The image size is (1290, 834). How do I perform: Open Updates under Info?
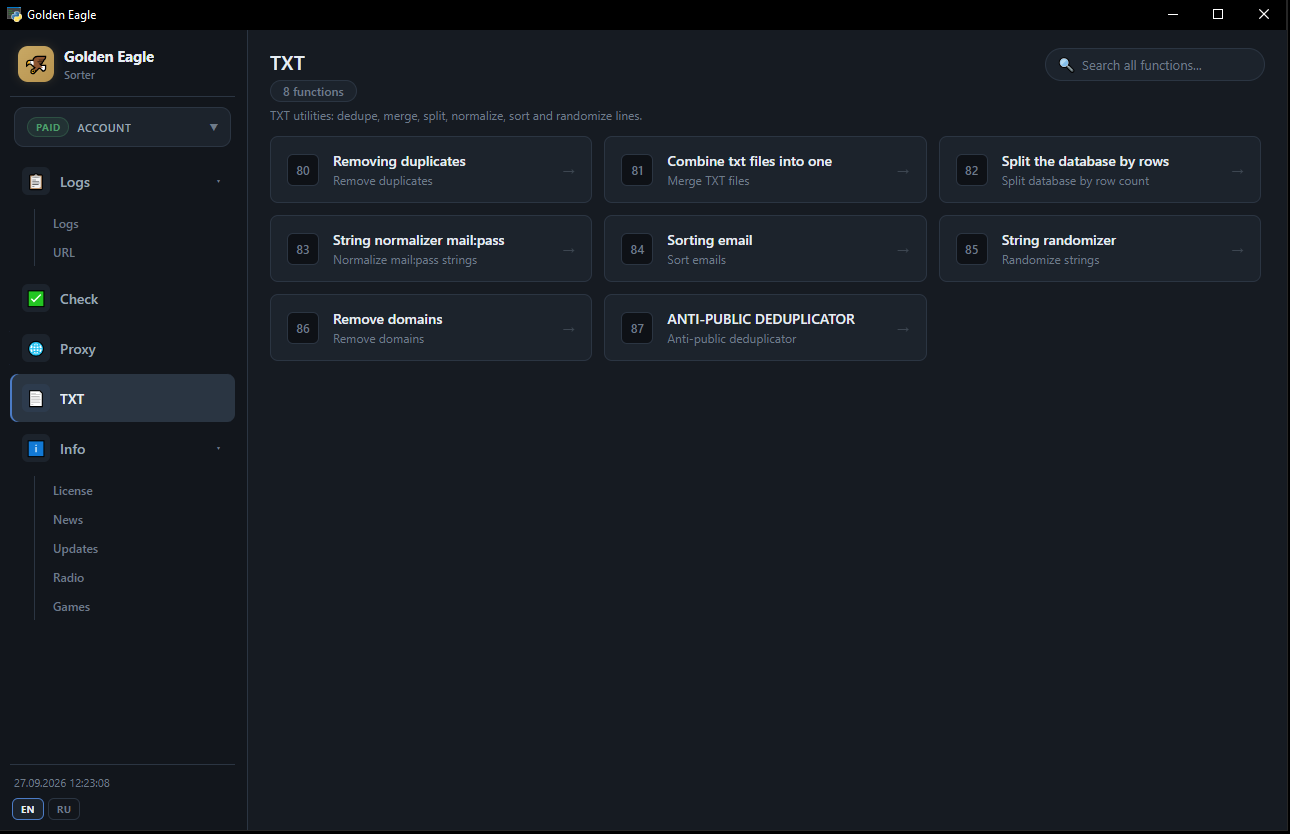coord(76,549)
